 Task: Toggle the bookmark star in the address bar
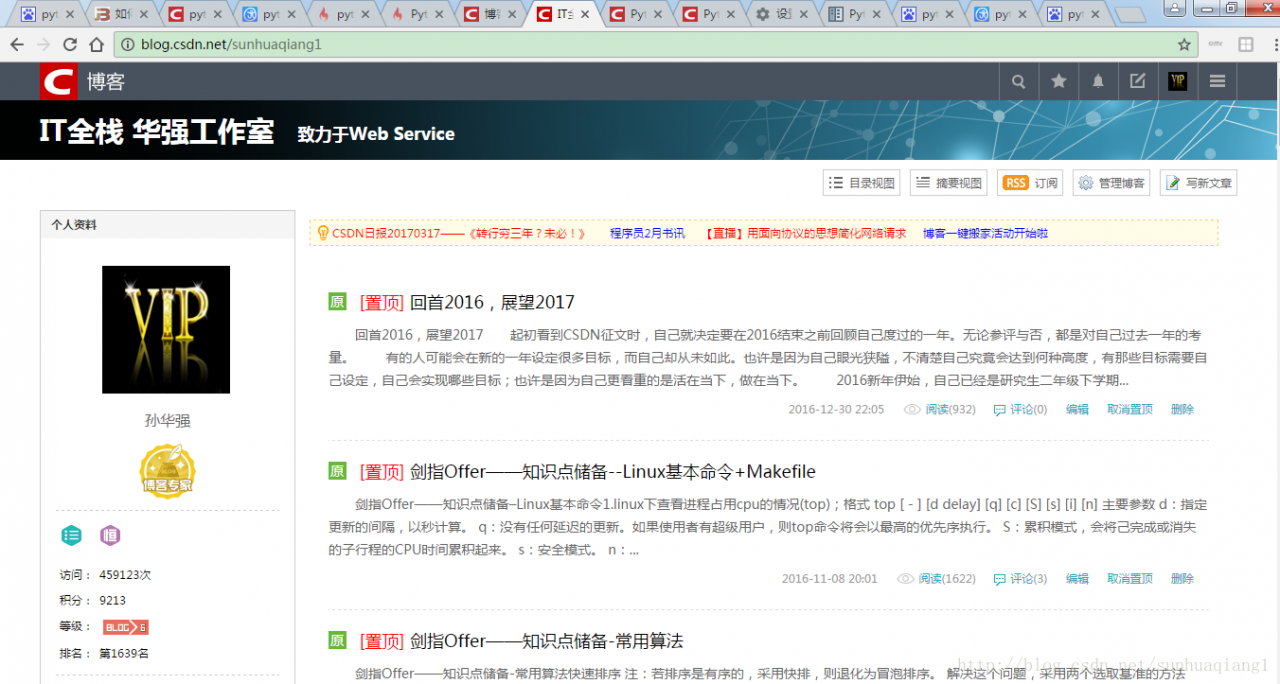(x=1183, y=44)
